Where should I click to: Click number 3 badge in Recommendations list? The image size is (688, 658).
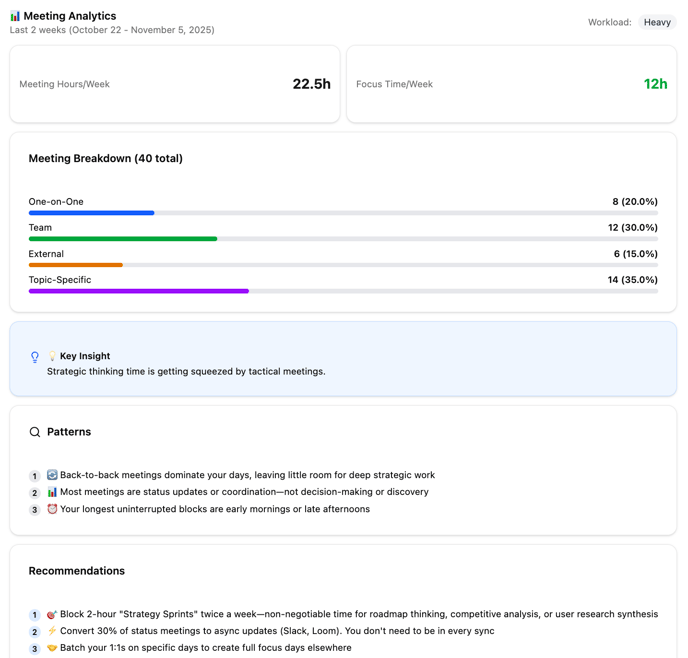(34, 649)
